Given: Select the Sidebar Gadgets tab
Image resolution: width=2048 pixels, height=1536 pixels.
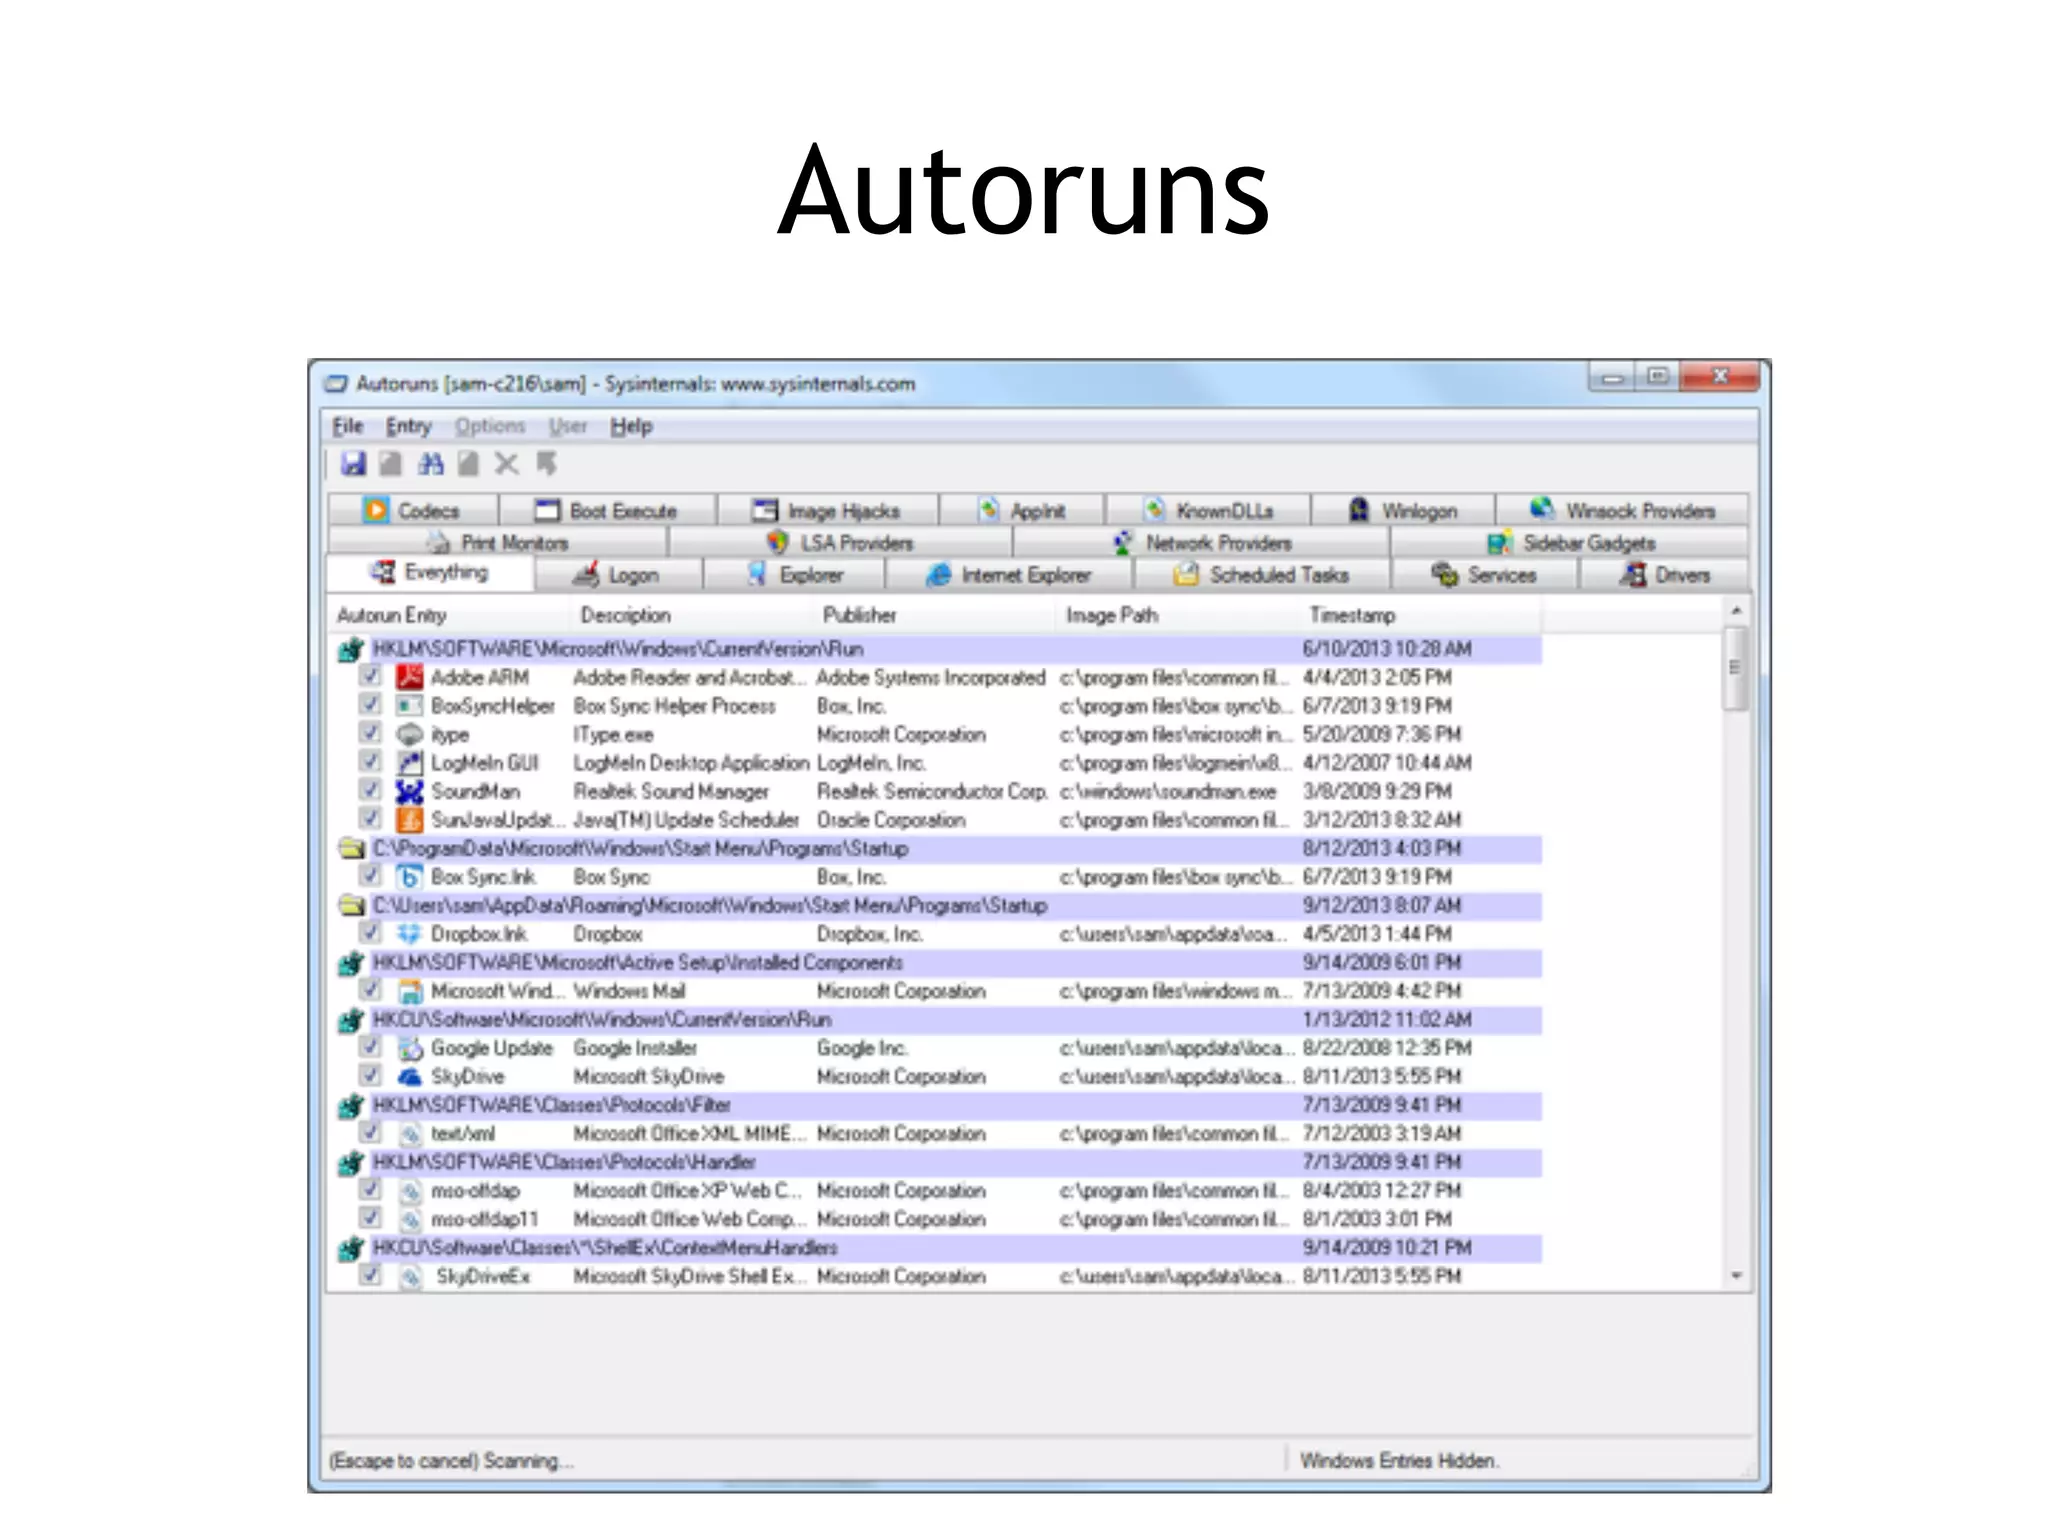Looking at the screenshot, I should point(1570,543).
